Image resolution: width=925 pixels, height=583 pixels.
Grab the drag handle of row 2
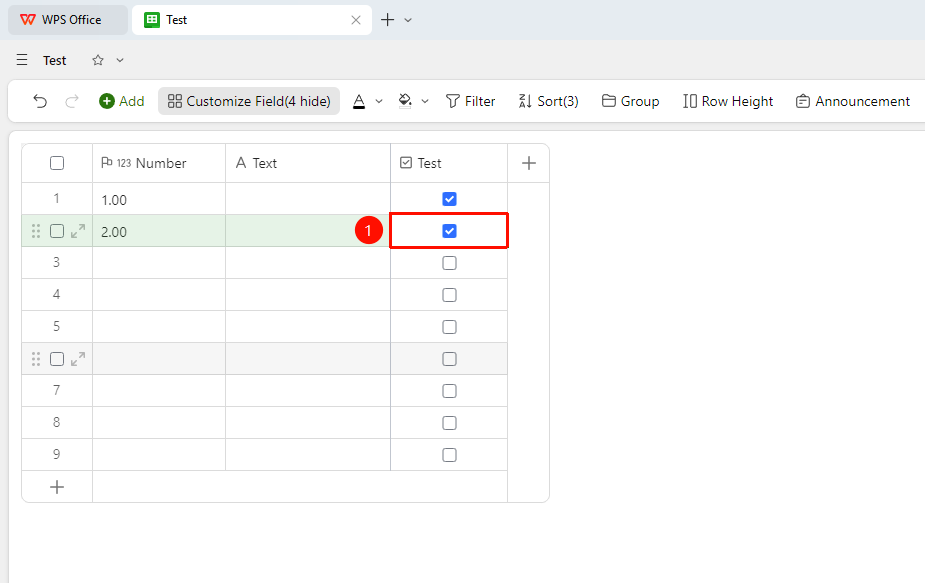pos(36,231)
